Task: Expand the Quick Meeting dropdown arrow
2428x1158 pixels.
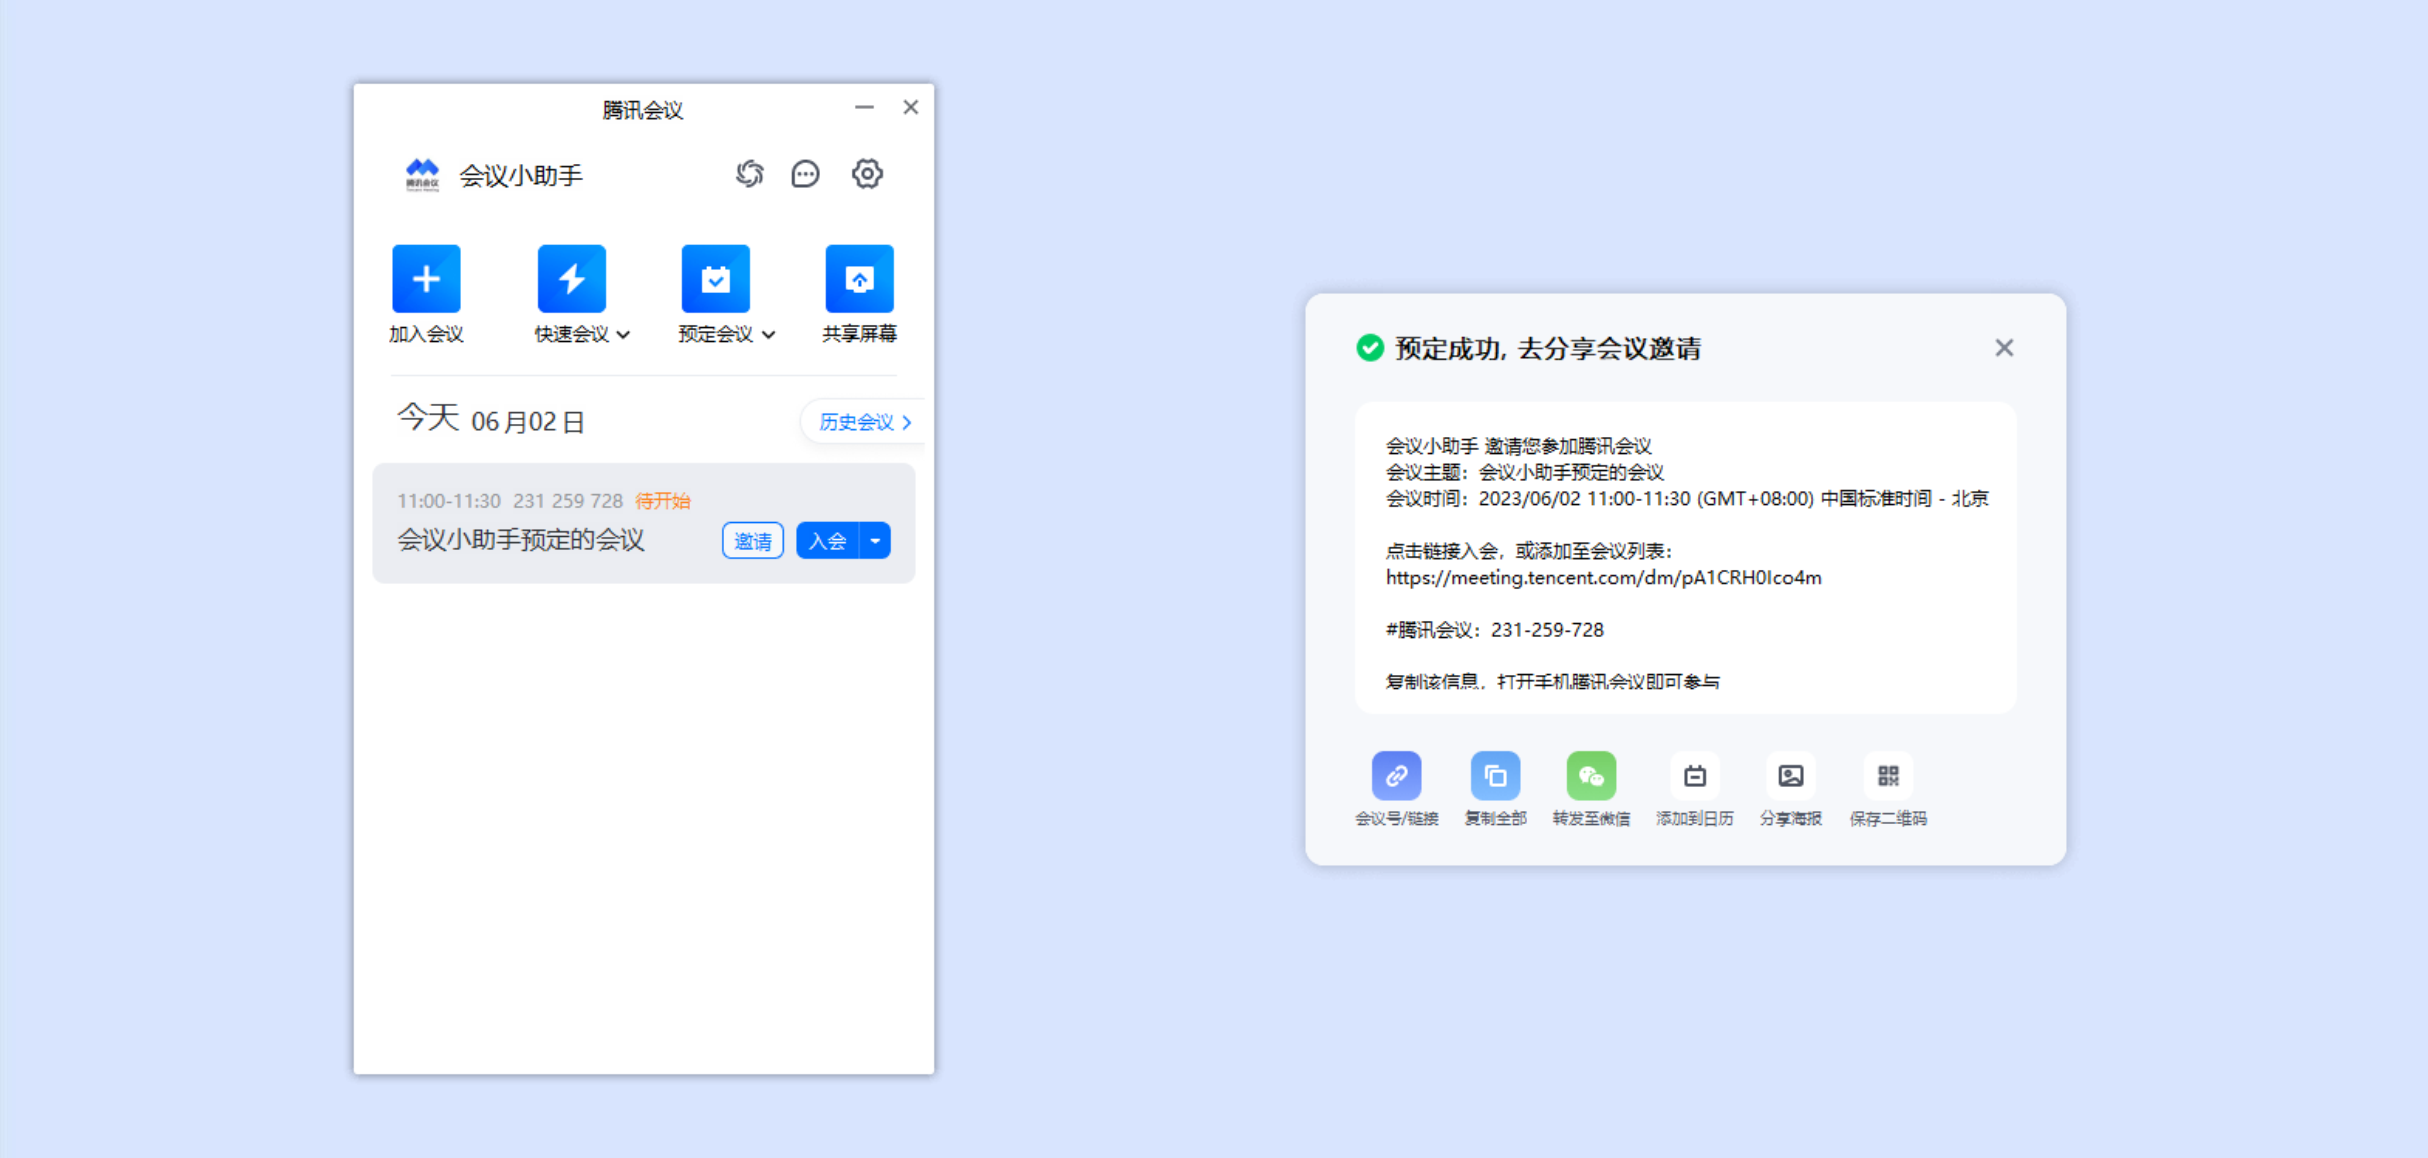Action: (x=623, y=335)
